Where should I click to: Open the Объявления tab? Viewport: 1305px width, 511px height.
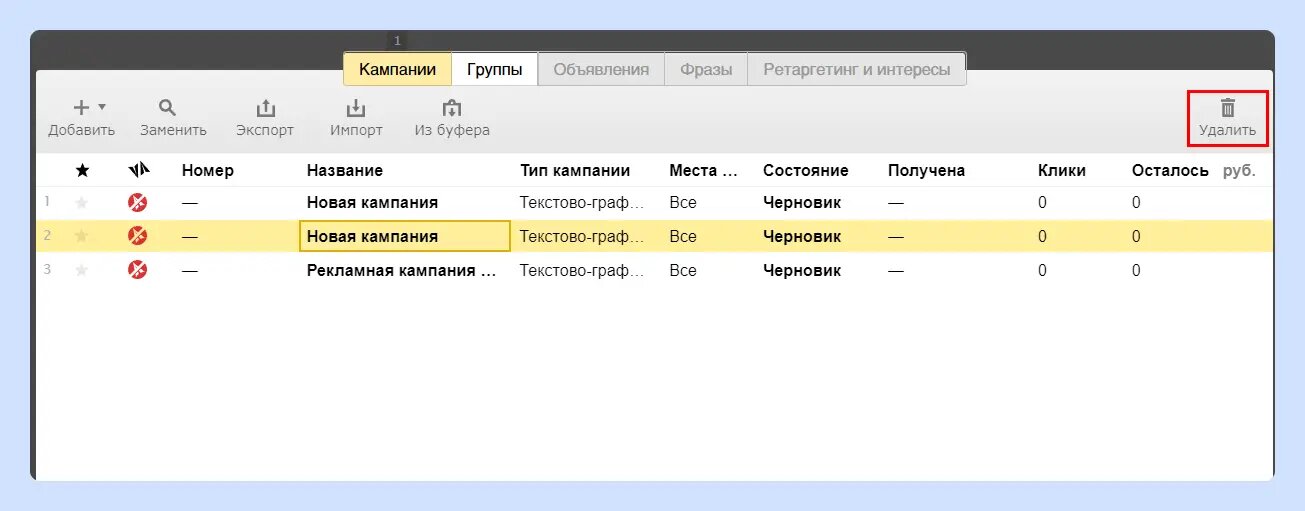601,70
